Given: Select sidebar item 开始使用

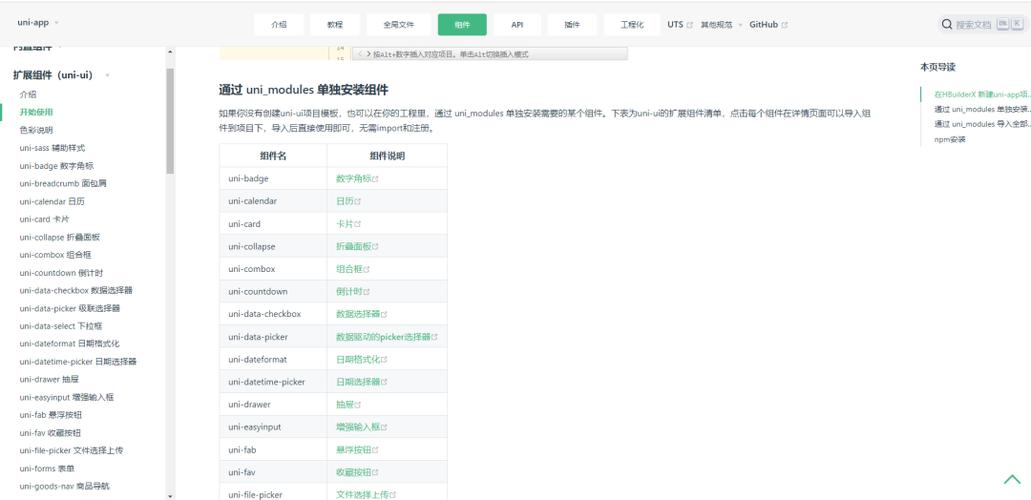Looking at the screenshot, I should (x=36, y=112).
